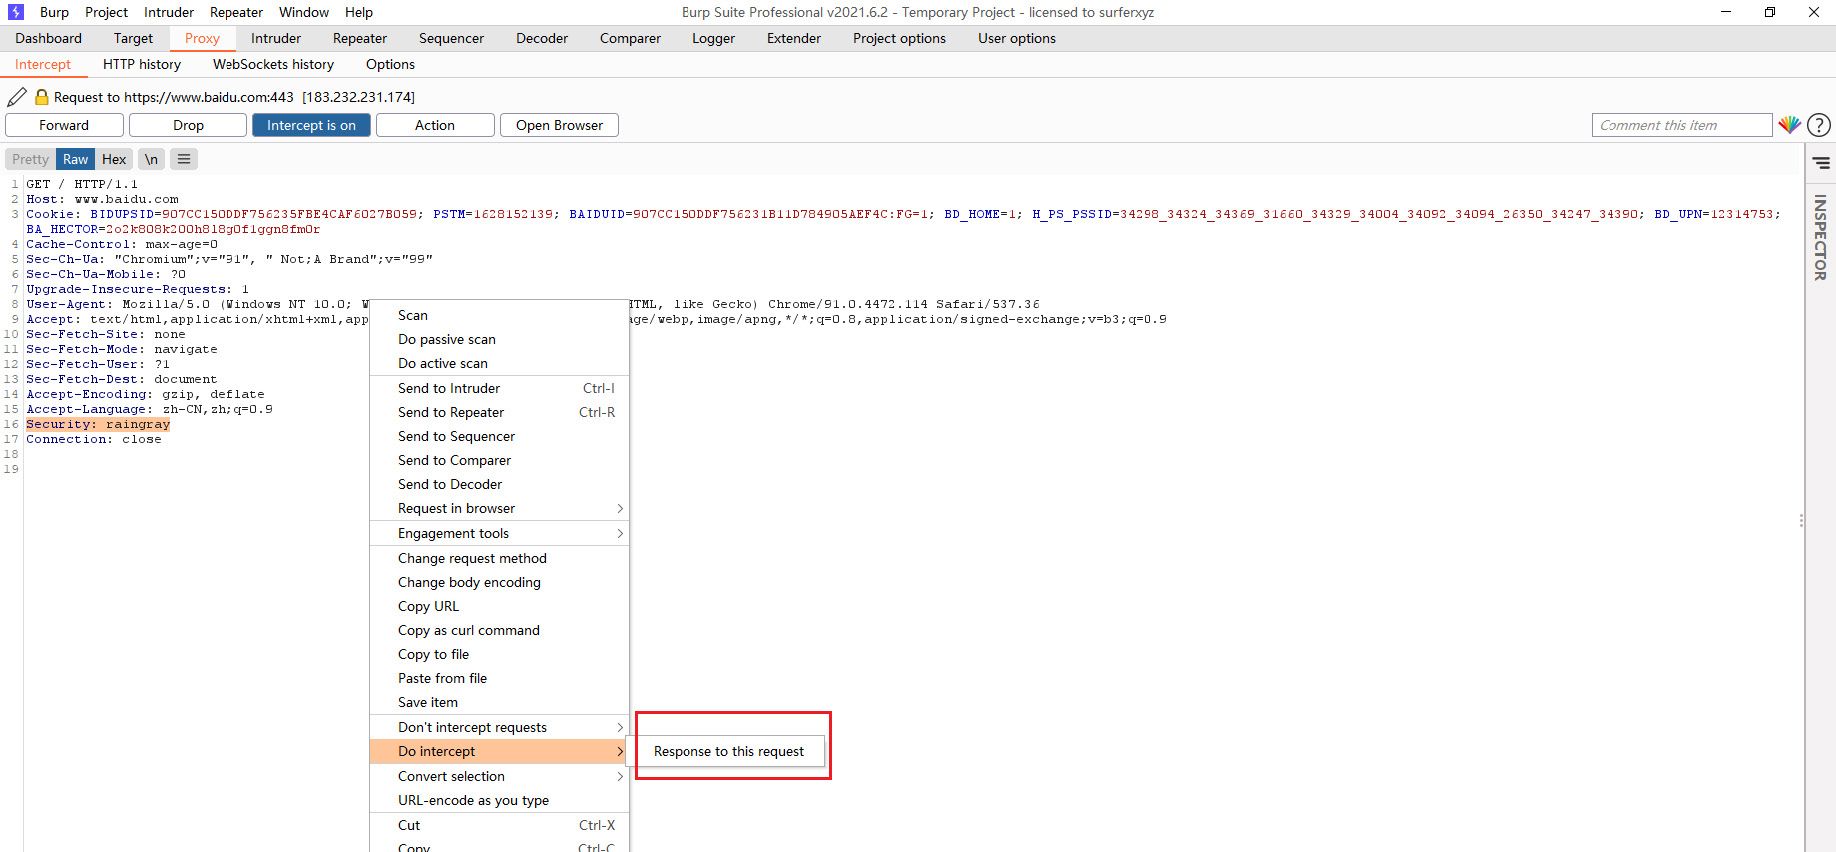Toggle the Intercept is on button
Viewport: 1836px width, 852px height.
click(311, 125)
